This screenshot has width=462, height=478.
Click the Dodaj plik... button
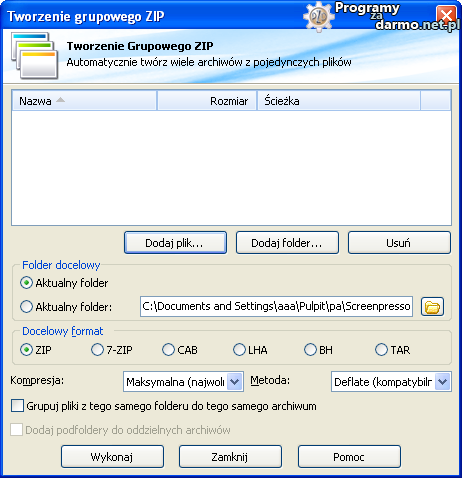[x=175, y=243]
